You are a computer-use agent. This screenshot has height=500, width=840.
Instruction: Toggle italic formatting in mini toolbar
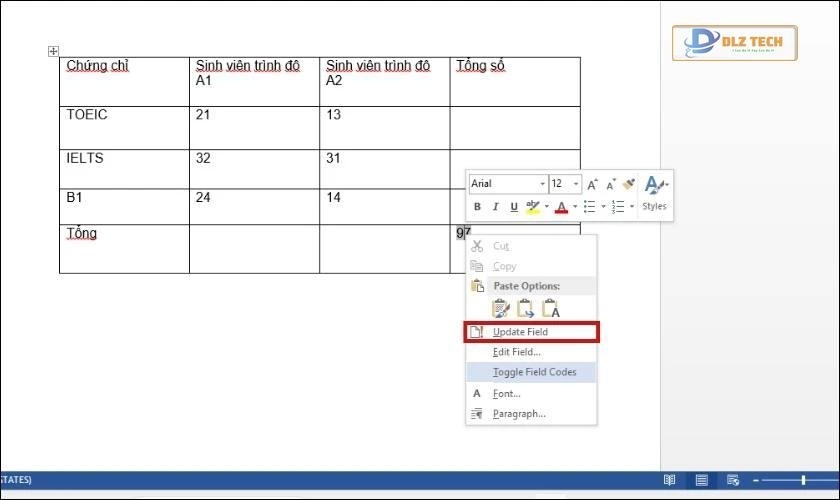496,207
